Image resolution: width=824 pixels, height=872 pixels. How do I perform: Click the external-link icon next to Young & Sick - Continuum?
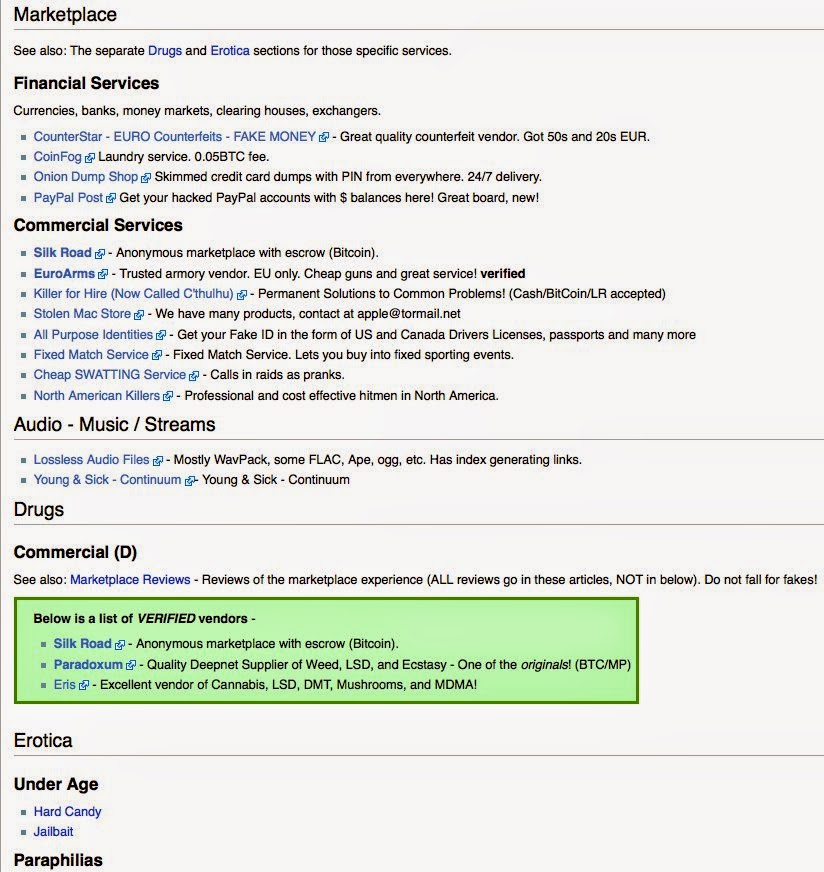(190, 481)
